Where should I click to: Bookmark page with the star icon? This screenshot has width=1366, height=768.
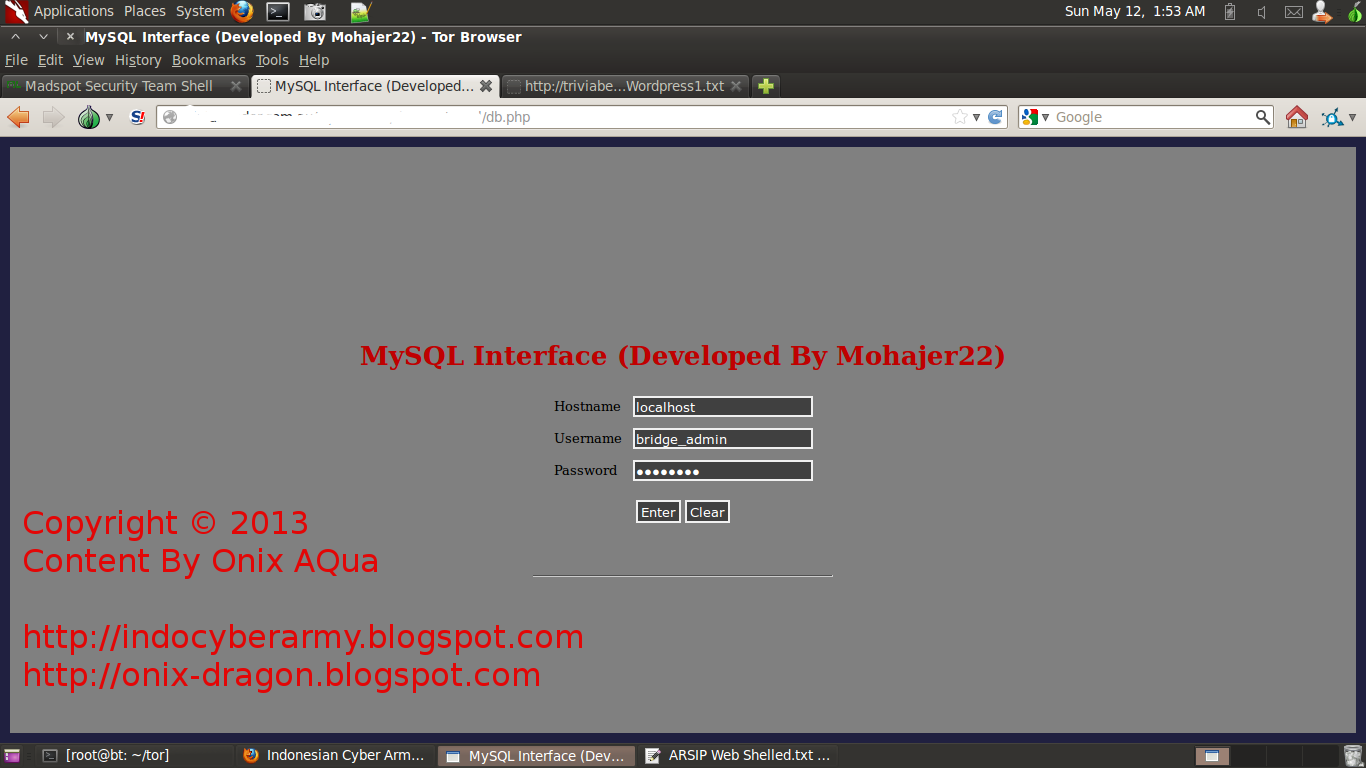click(x=960, y=117)
